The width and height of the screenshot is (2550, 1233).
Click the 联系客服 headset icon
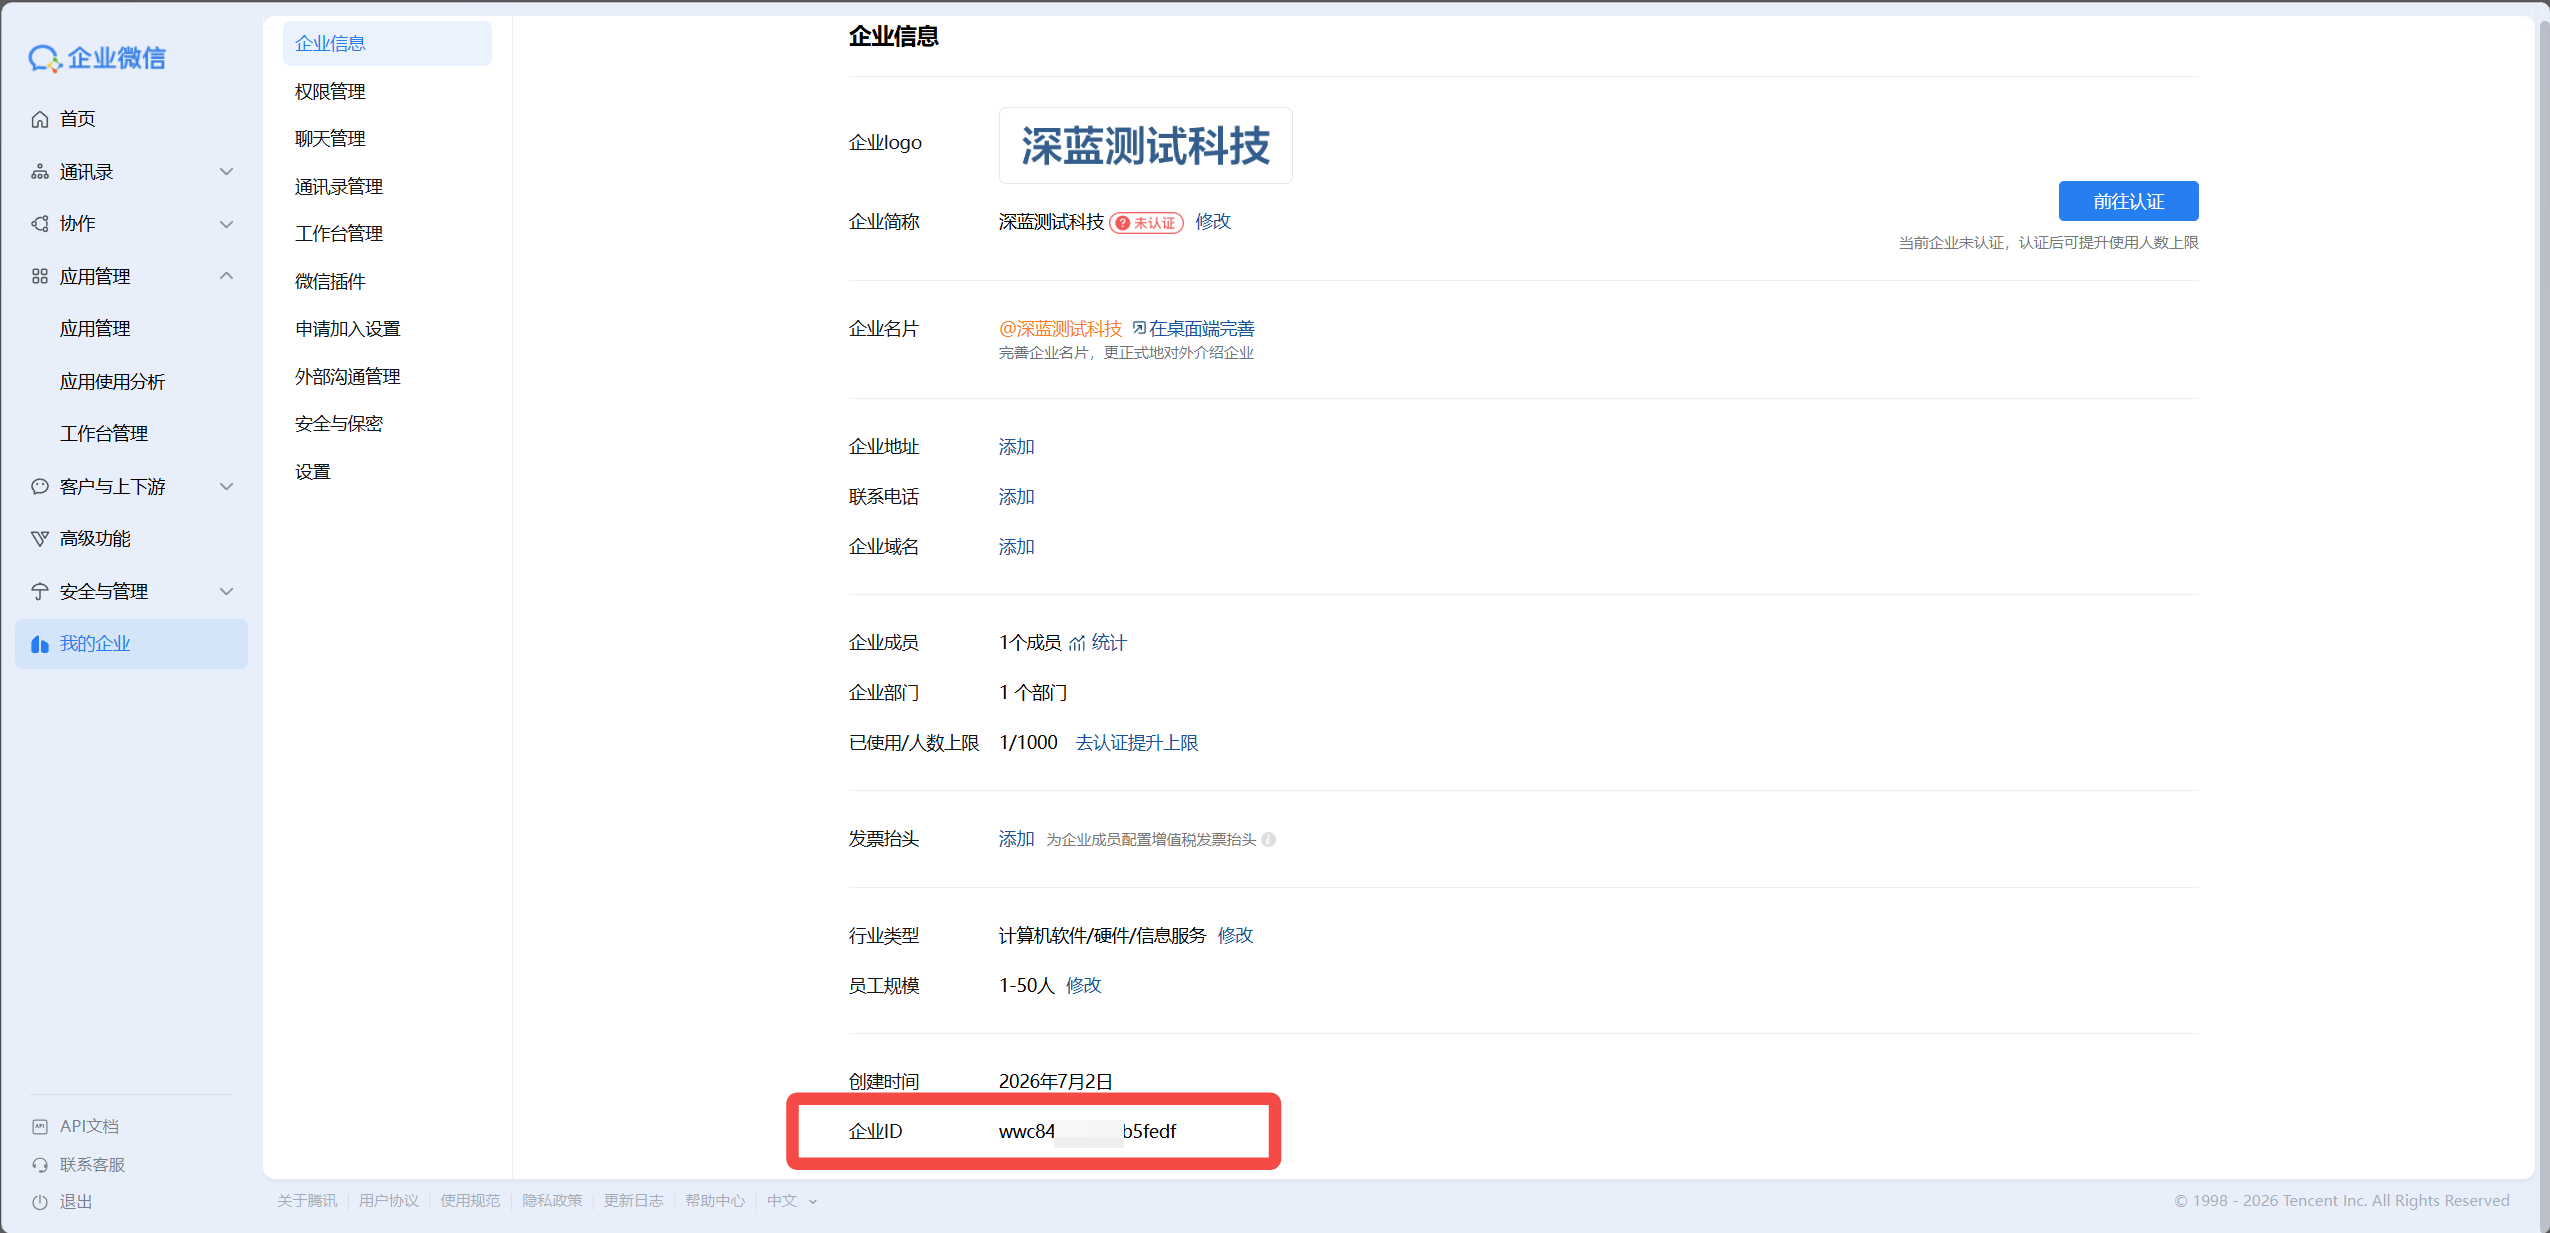tap(40, 1165)
